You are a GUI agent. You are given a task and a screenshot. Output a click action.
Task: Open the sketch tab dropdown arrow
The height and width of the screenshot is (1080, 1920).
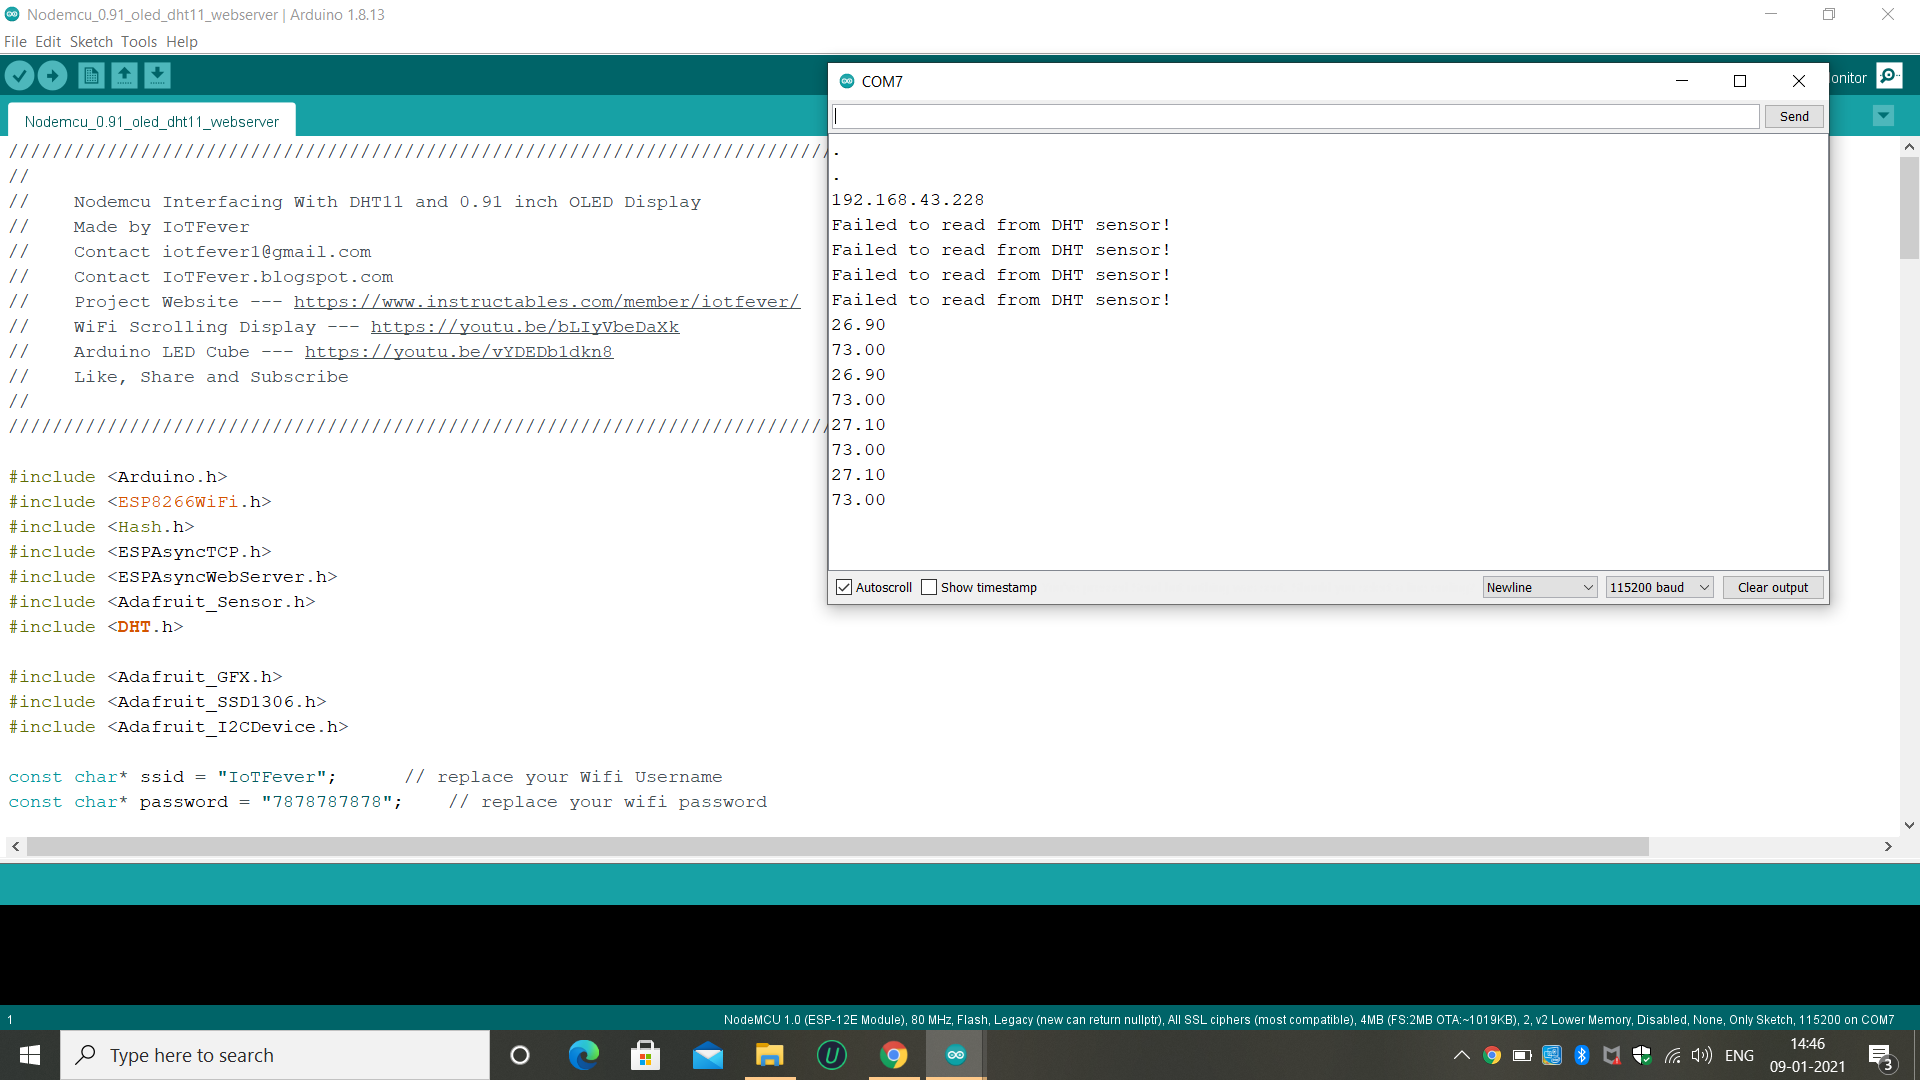pyautogui.click(x=1883, y=116)
